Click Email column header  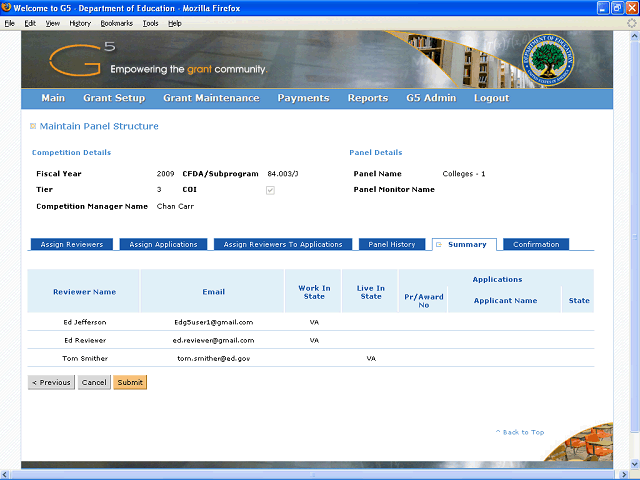coord(213,292)
